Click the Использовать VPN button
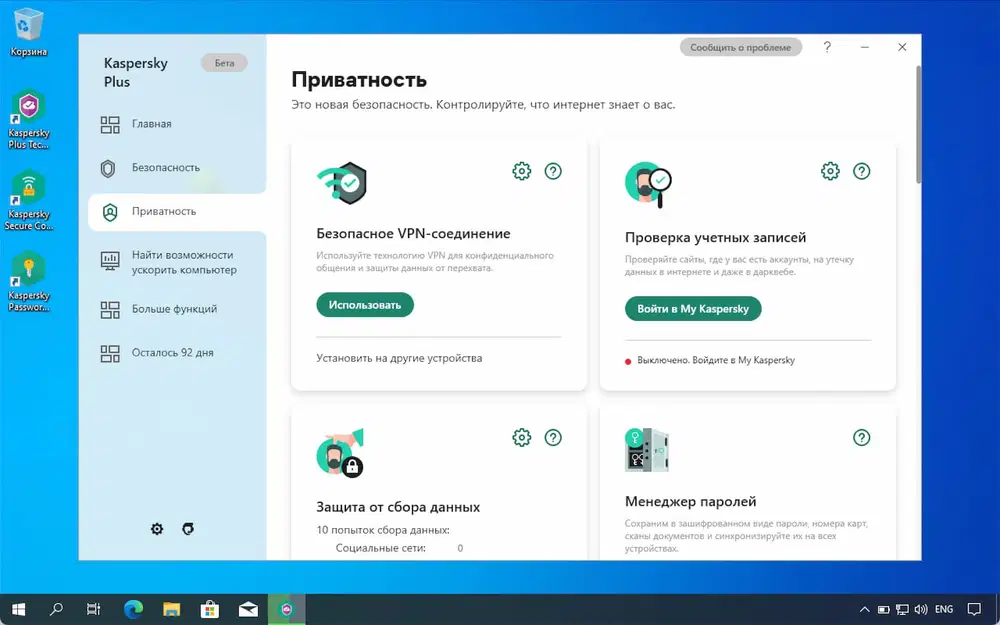This screenshot has width=1000, height=625. 365,305
